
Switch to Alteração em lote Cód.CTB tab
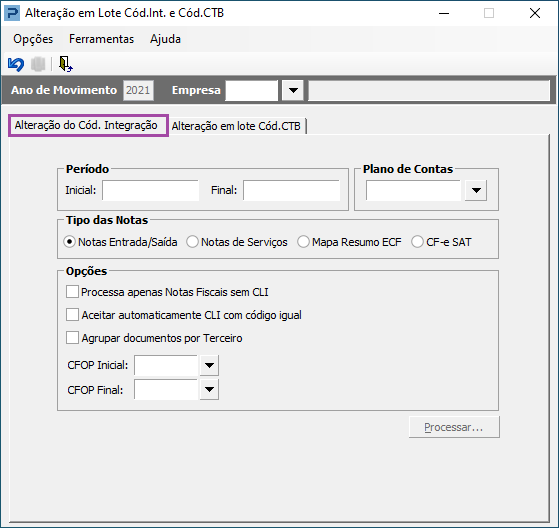(x=236, y=126)
